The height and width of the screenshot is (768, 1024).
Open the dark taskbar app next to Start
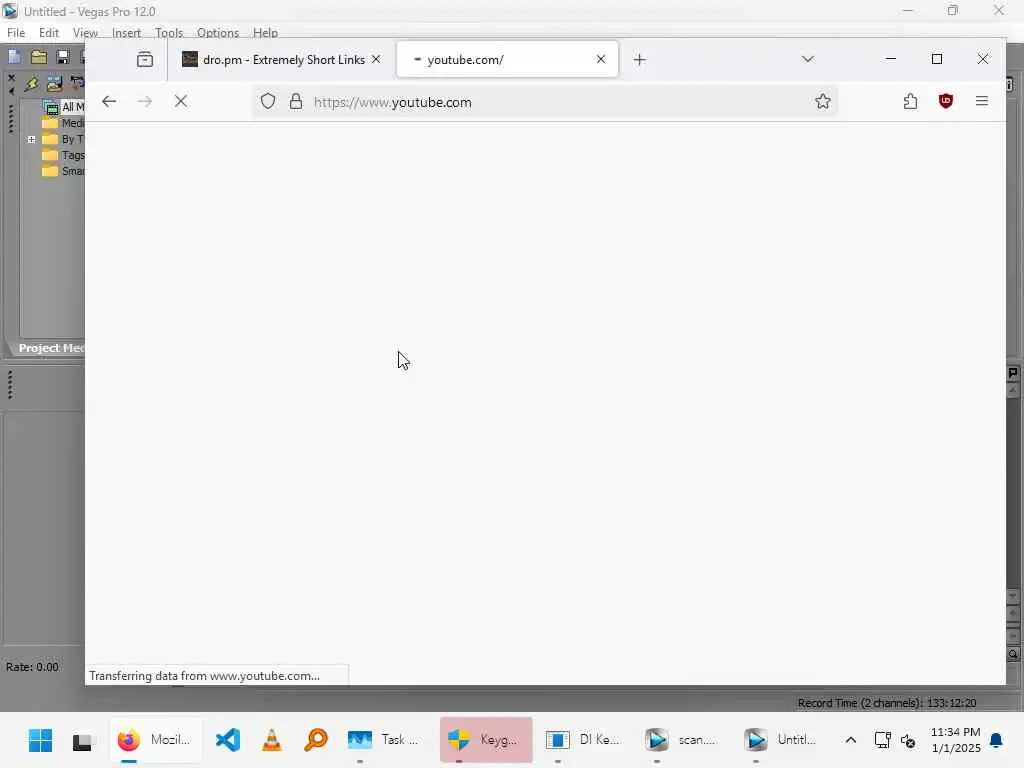coord(82,740)
